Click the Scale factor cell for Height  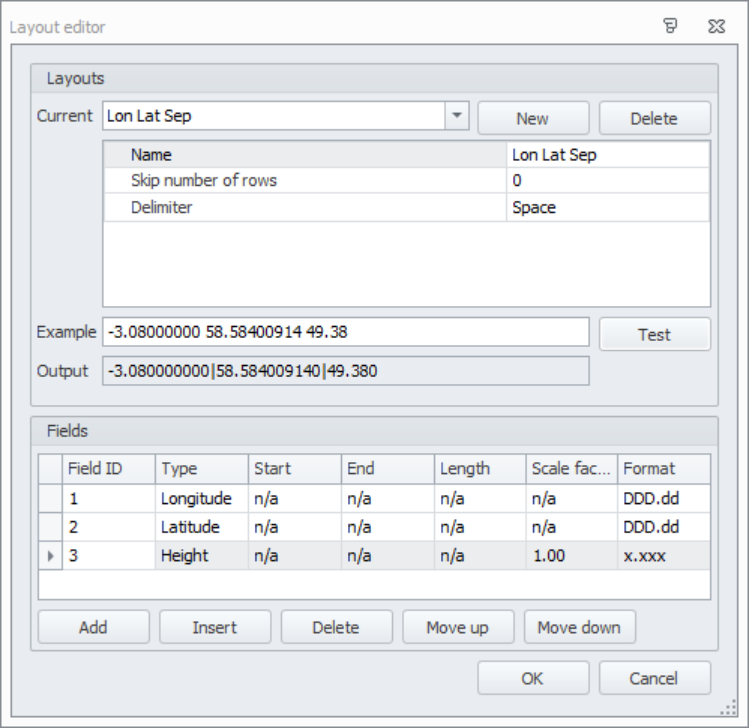pyautogui.click(x=571, y=556)
